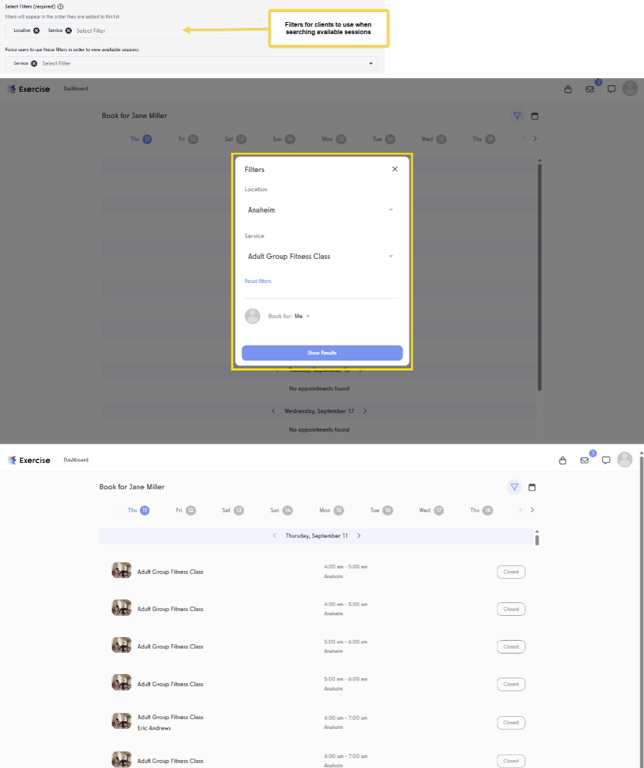The width and height of the screenshot is (644, 768).
Task: Remove the Location chip from Select Filters list
Action: (x=36, y=30)
